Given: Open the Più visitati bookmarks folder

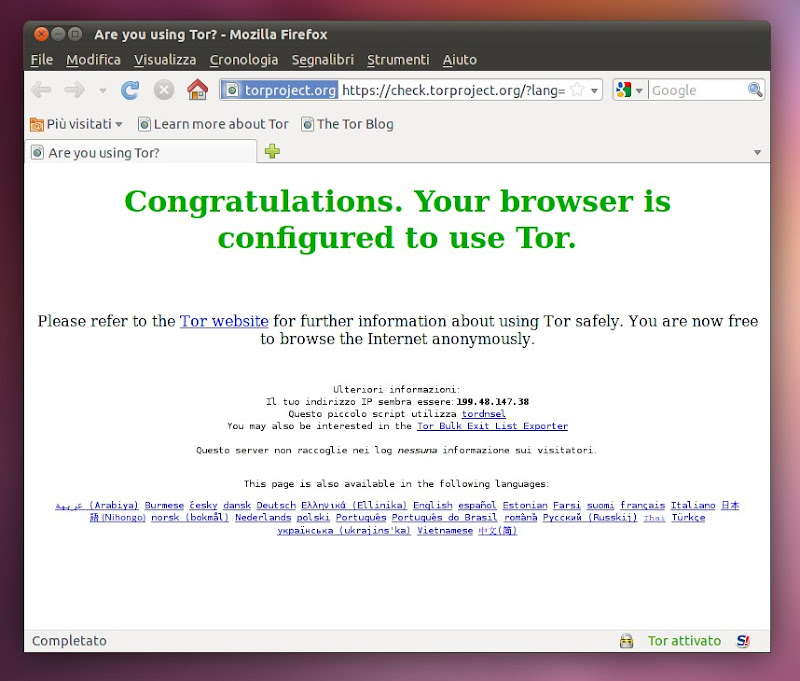Looking at the screenshot, I should (76, 124).
